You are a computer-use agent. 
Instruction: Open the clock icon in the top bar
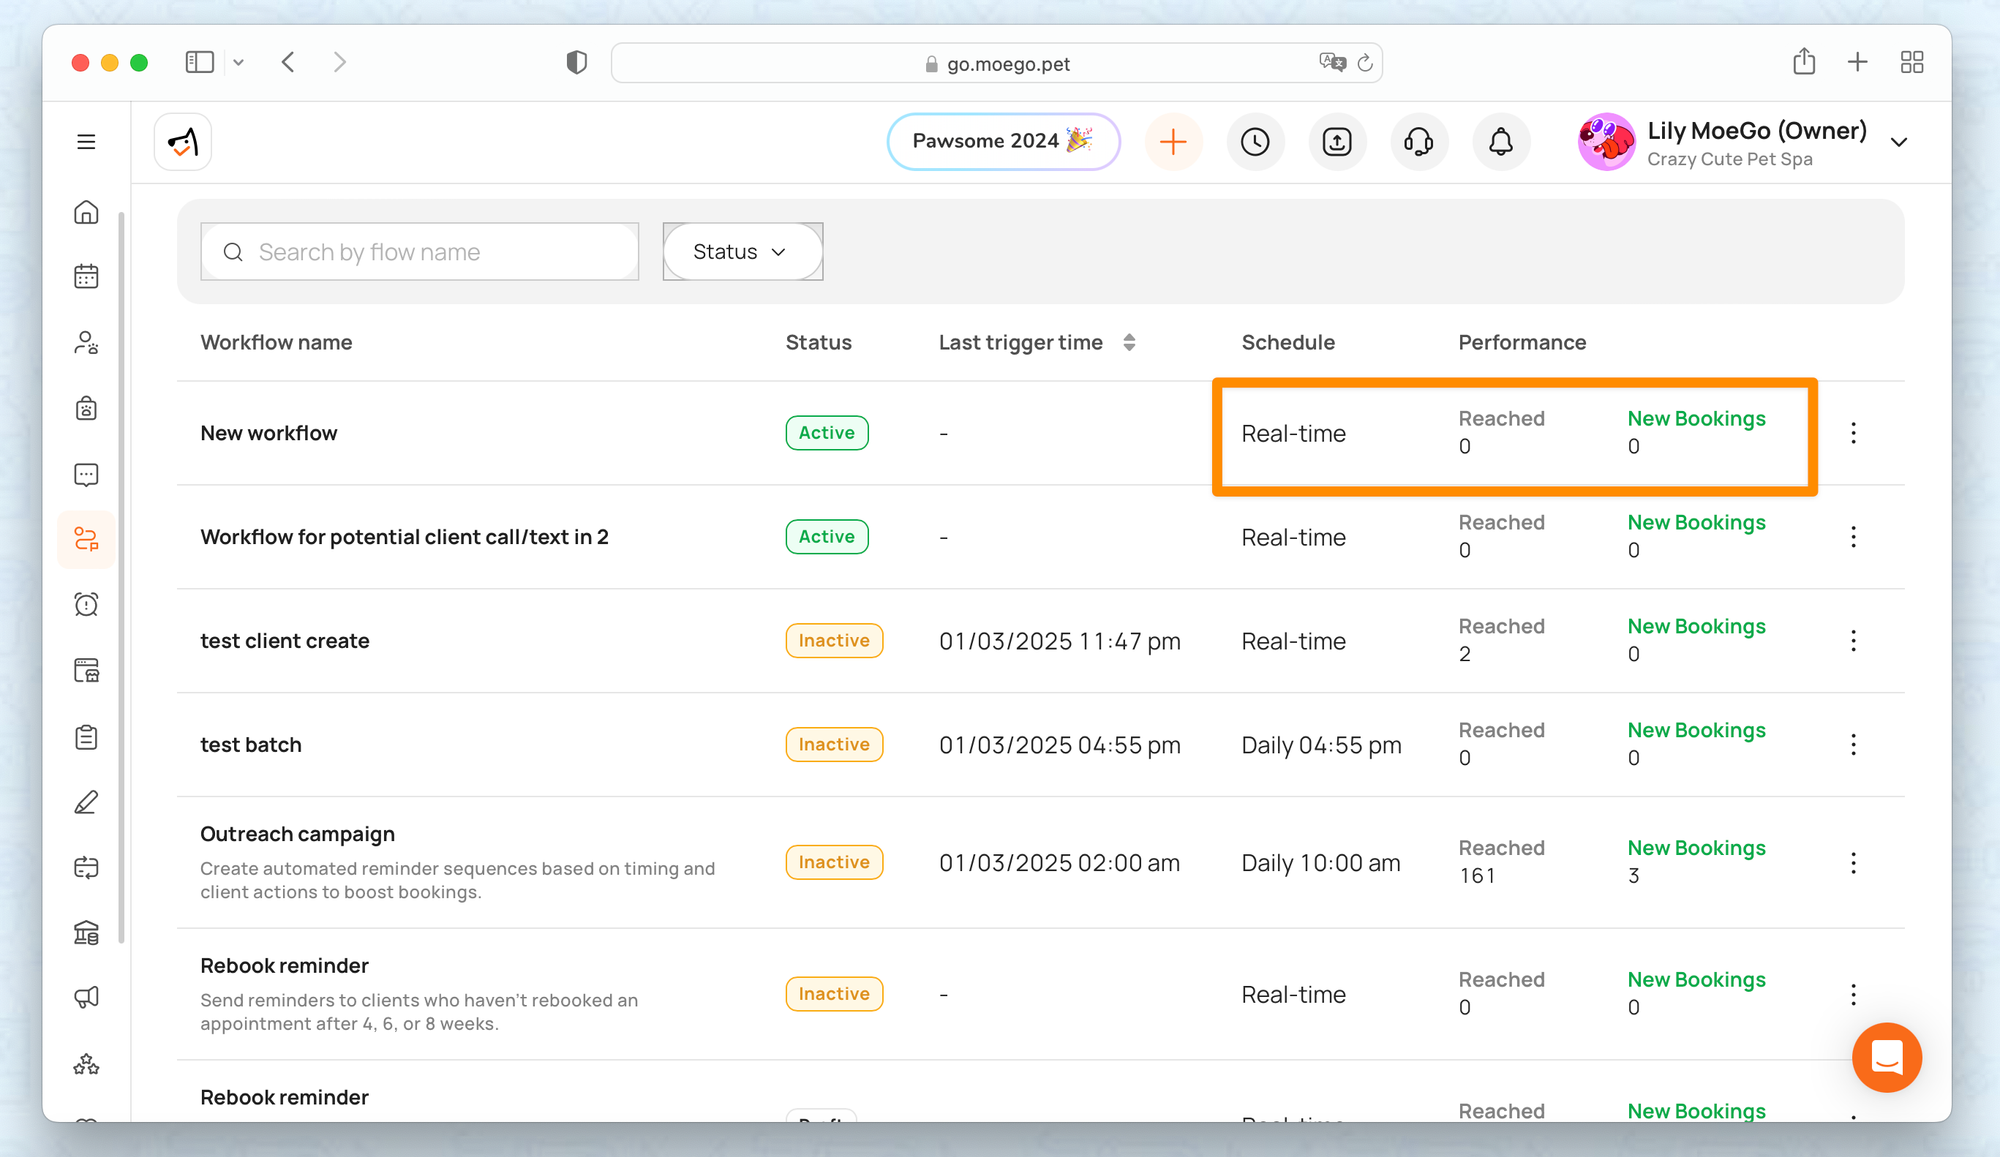tap(1255, 142)
